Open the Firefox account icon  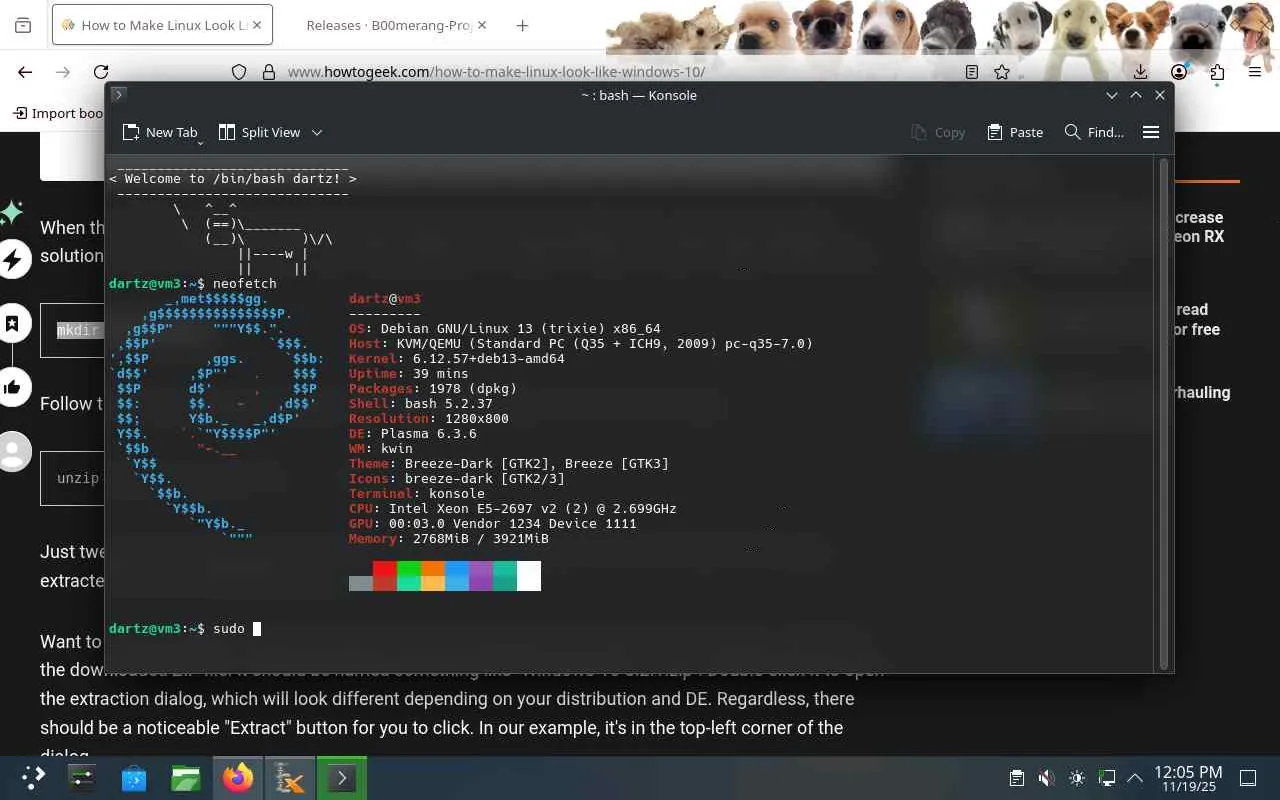click(x=1179, y=72)
